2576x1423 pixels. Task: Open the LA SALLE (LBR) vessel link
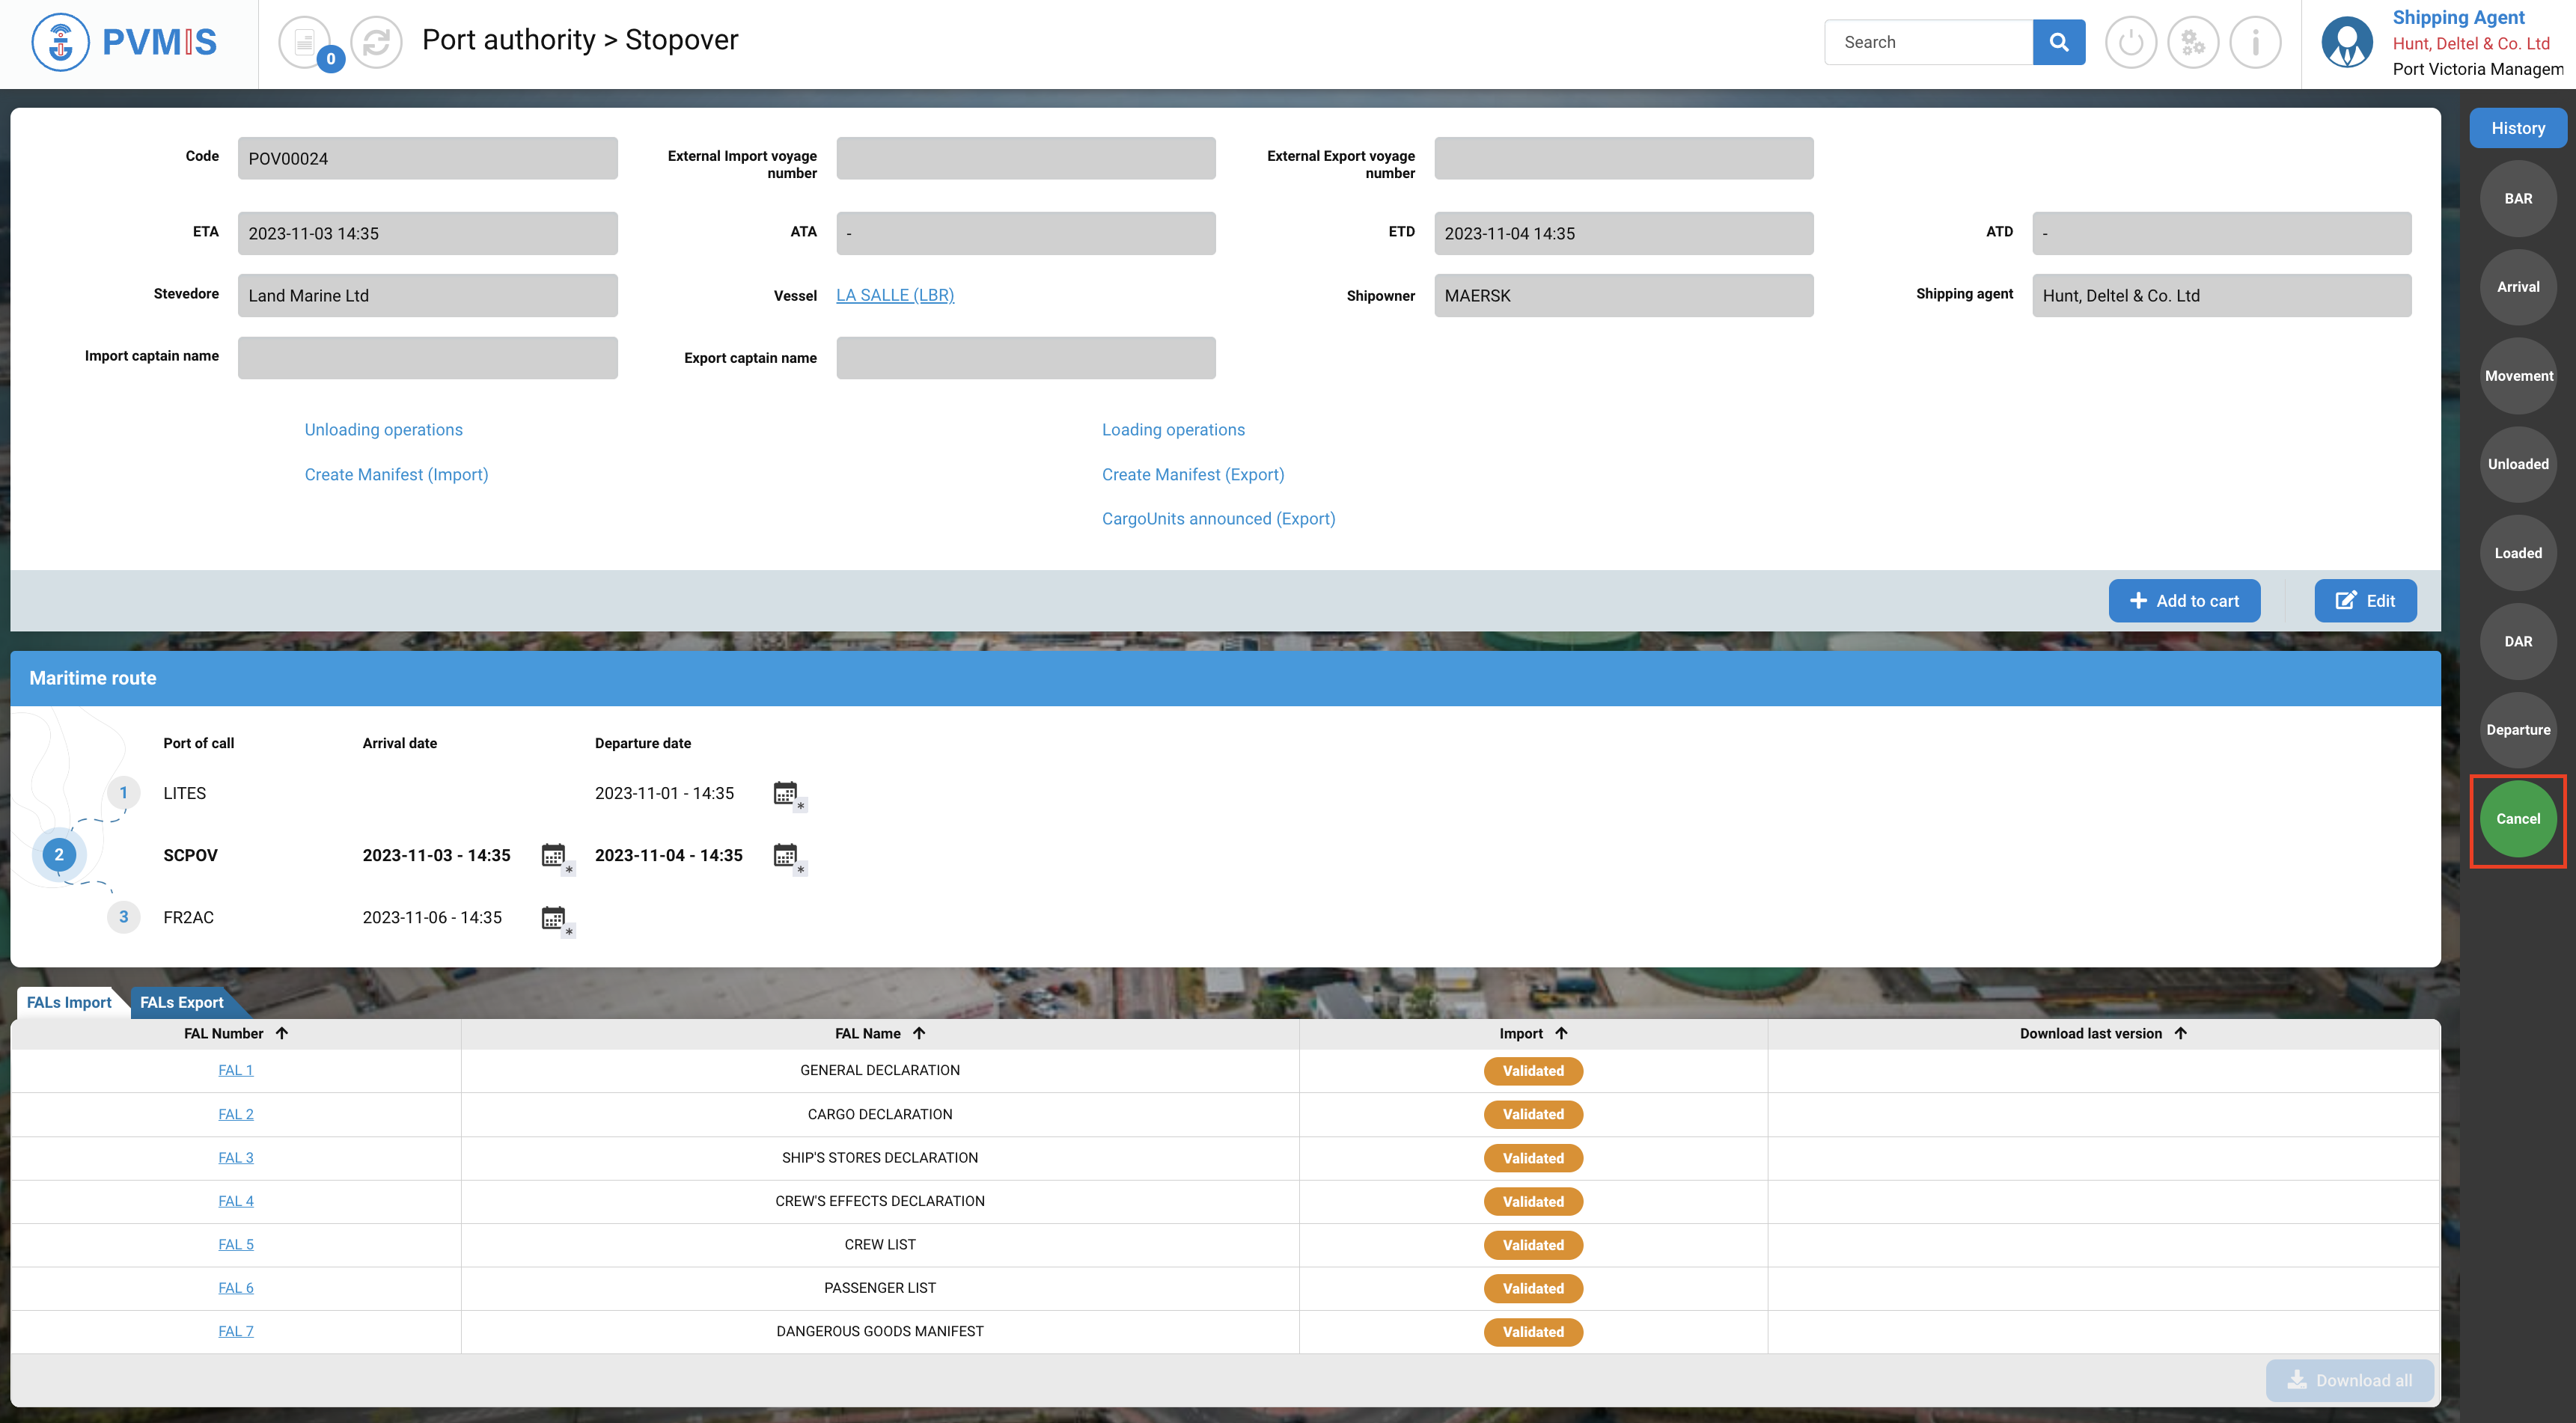coord(895,295)
